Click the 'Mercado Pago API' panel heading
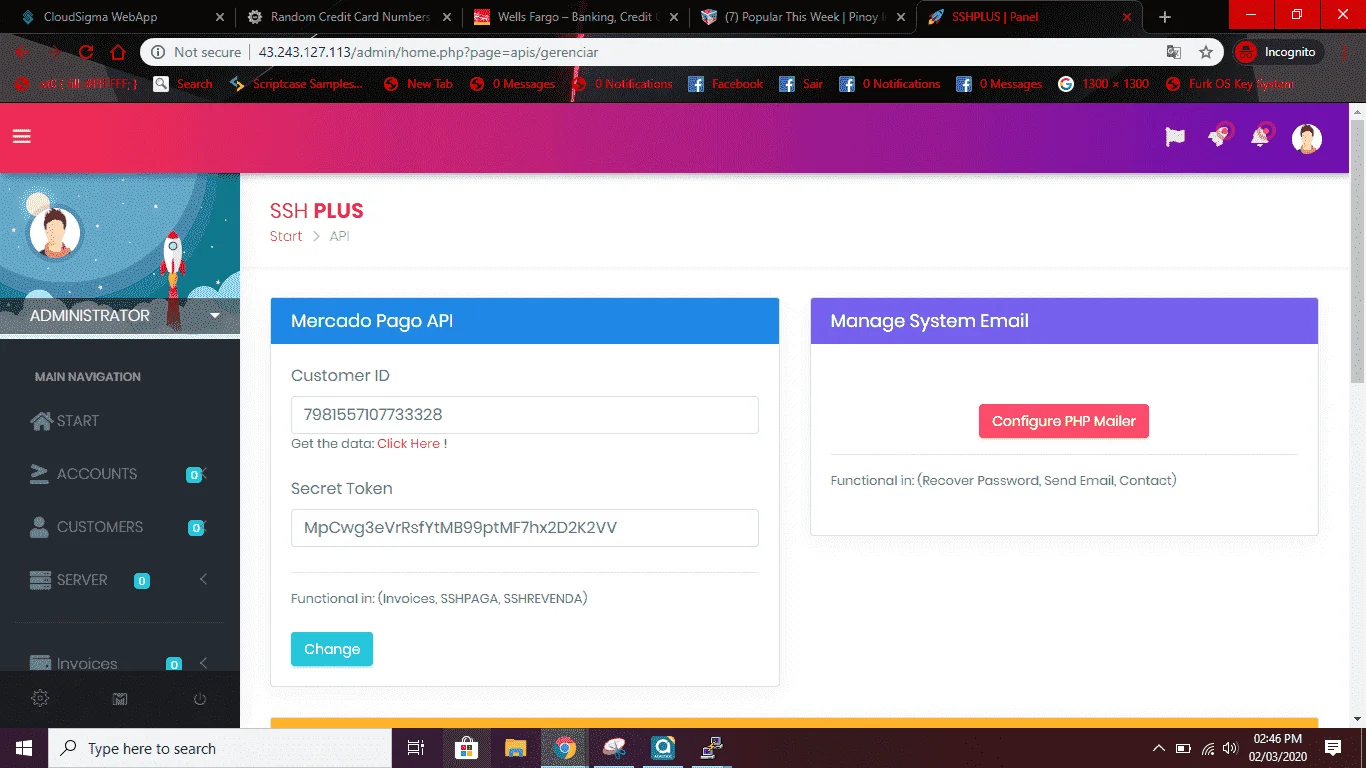The width and height of the screenshot is (1366, 768). (372, 321)
